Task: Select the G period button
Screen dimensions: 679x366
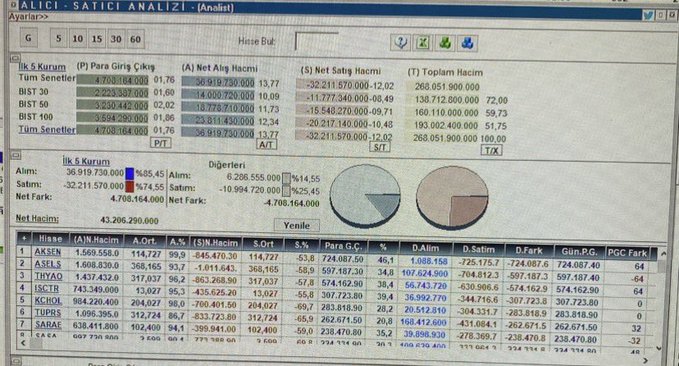Action: pyautogui.click(x=29, y=38)
